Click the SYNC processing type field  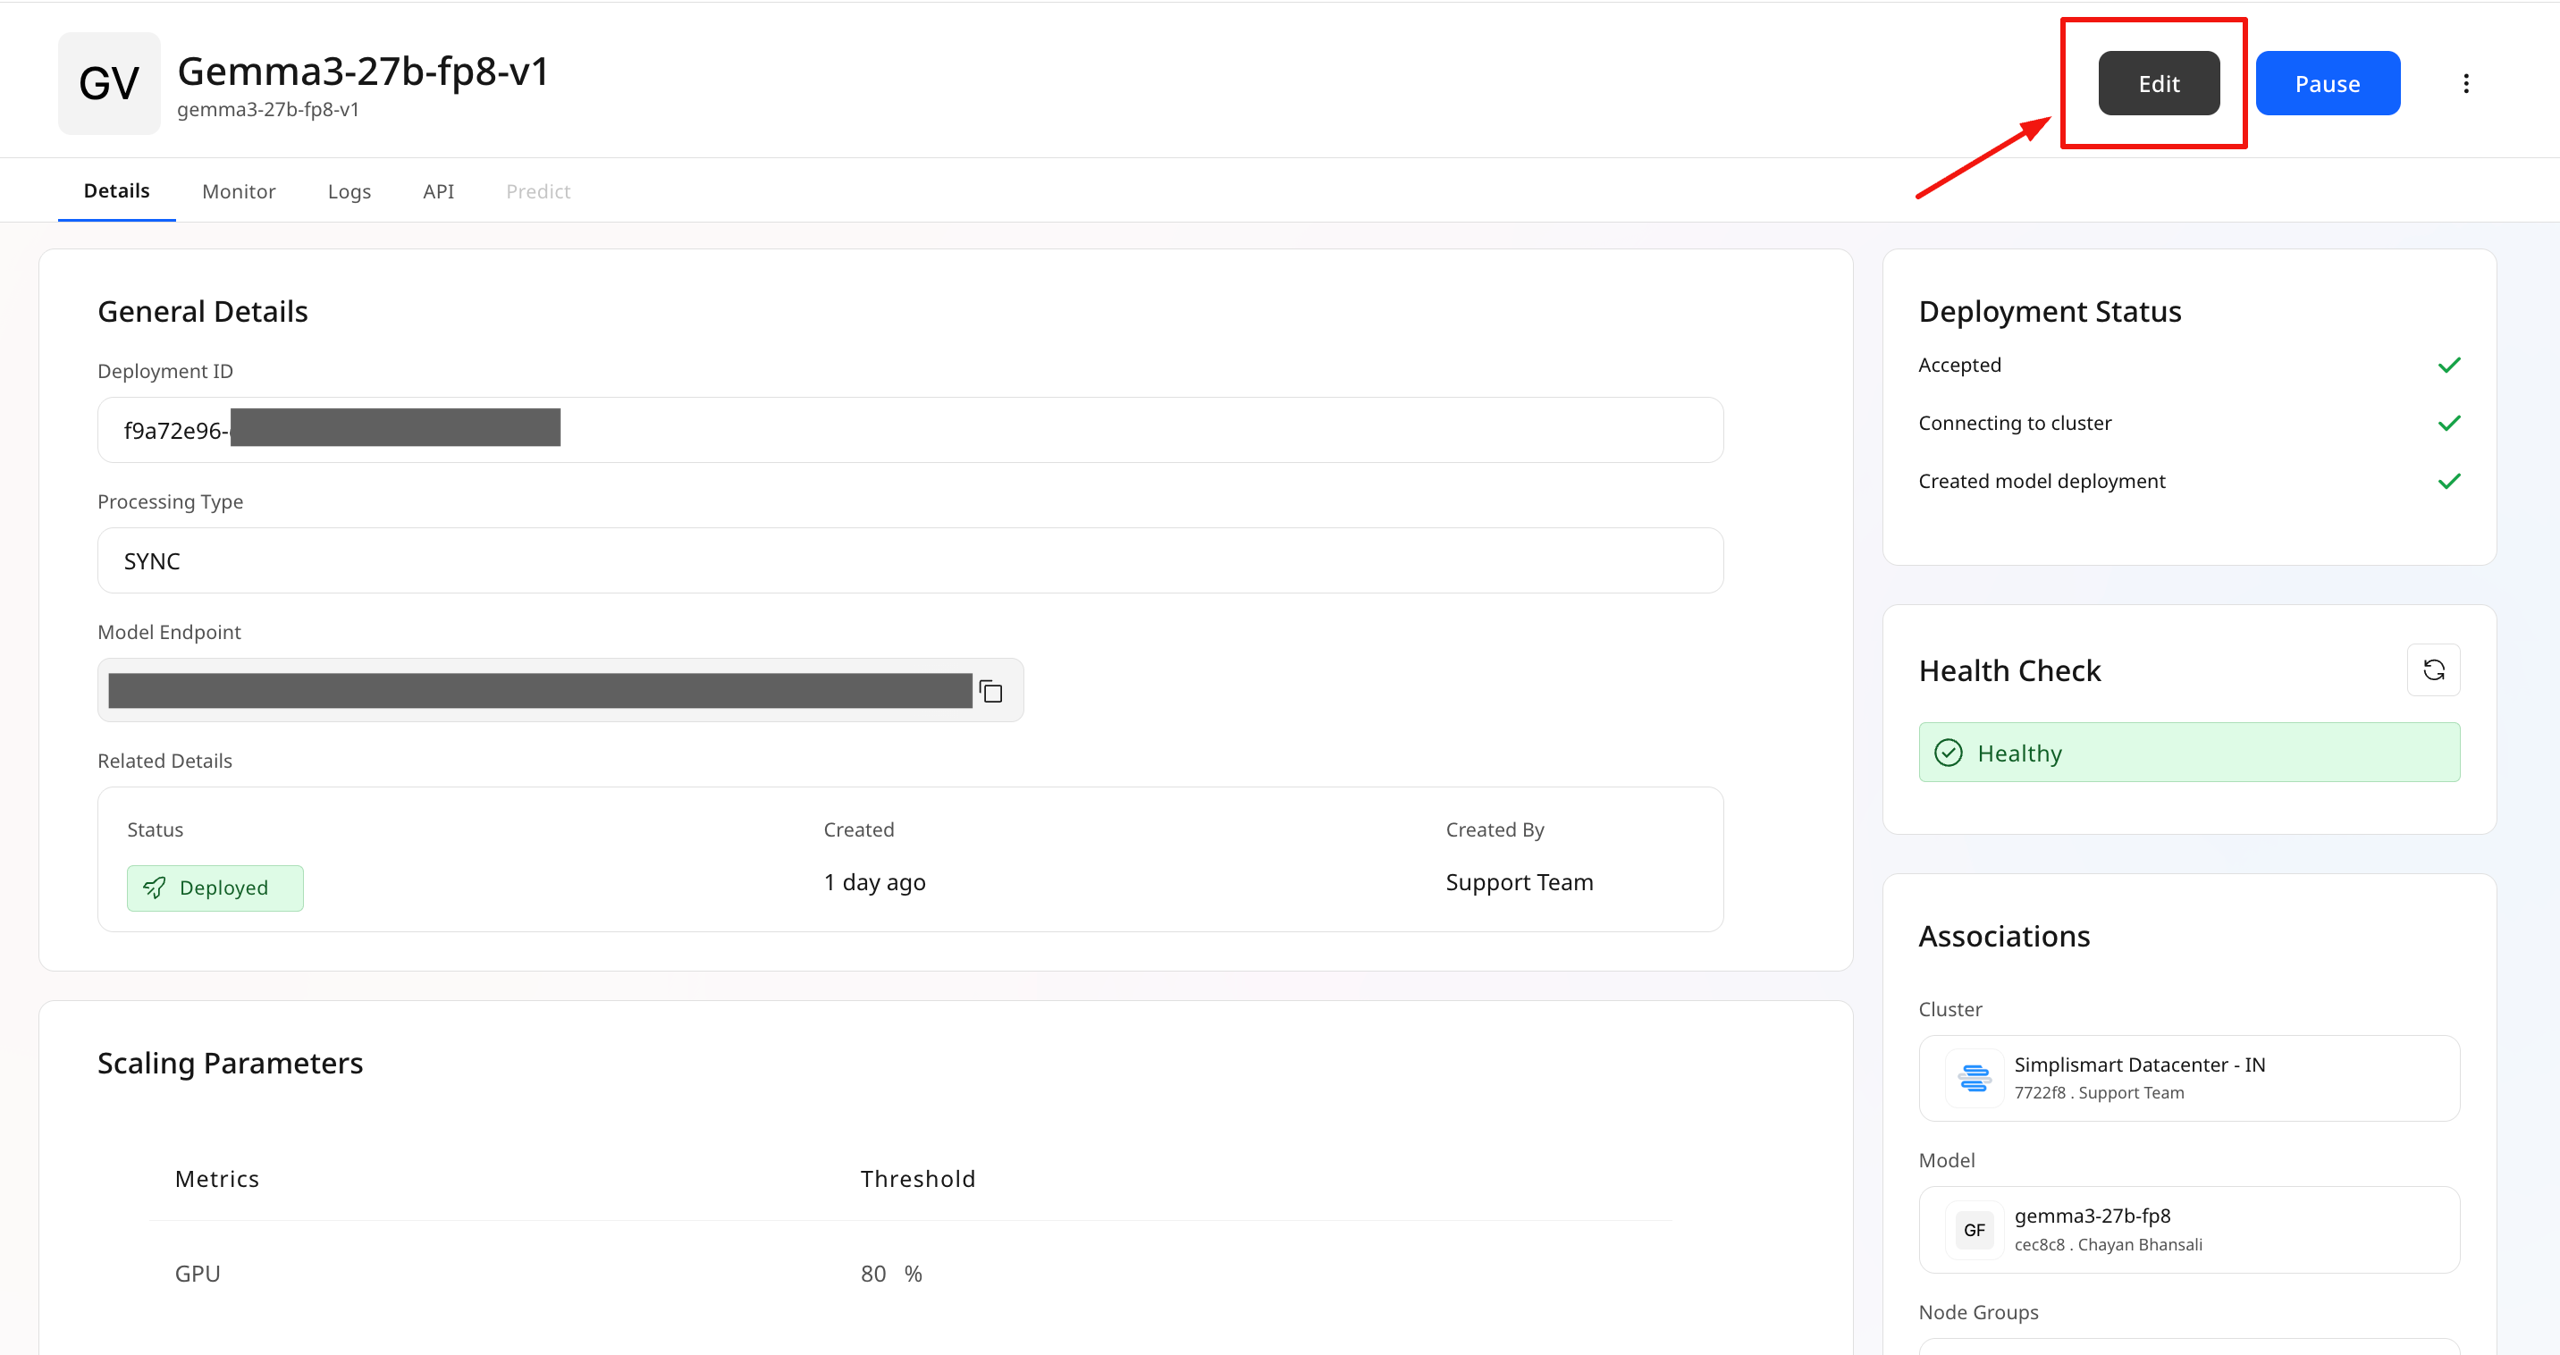[x=909, y=560]
